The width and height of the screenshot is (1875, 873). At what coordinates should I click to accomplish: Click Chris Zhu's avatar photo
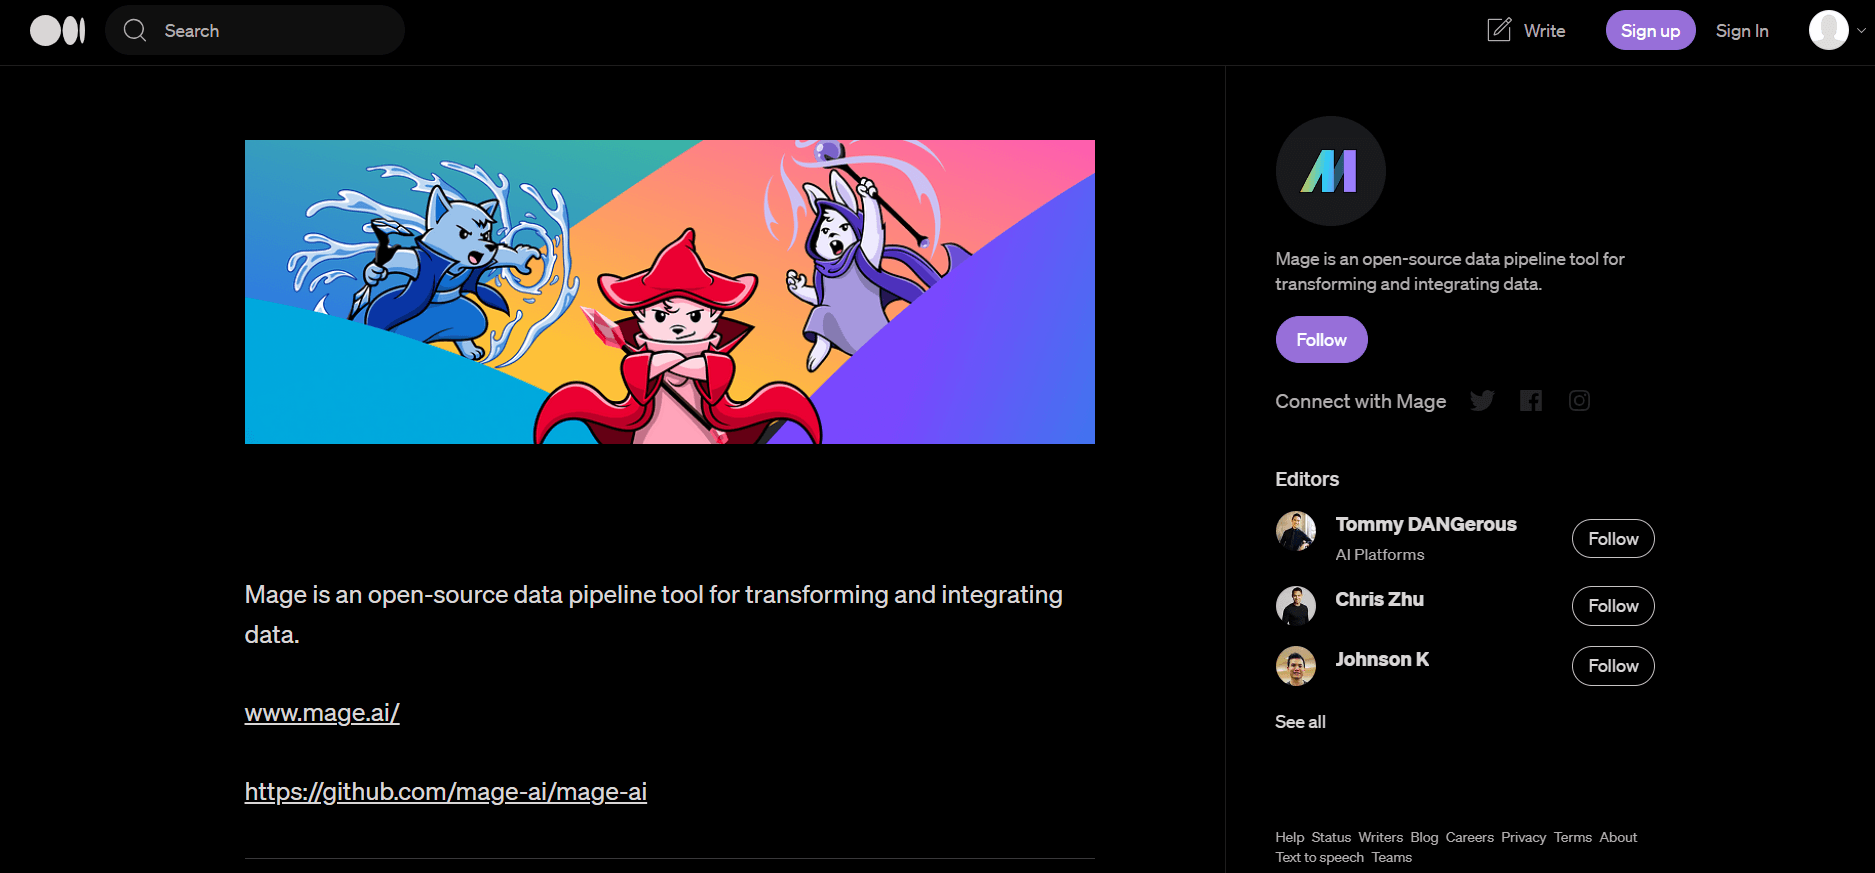click(x=1296, y=606)
